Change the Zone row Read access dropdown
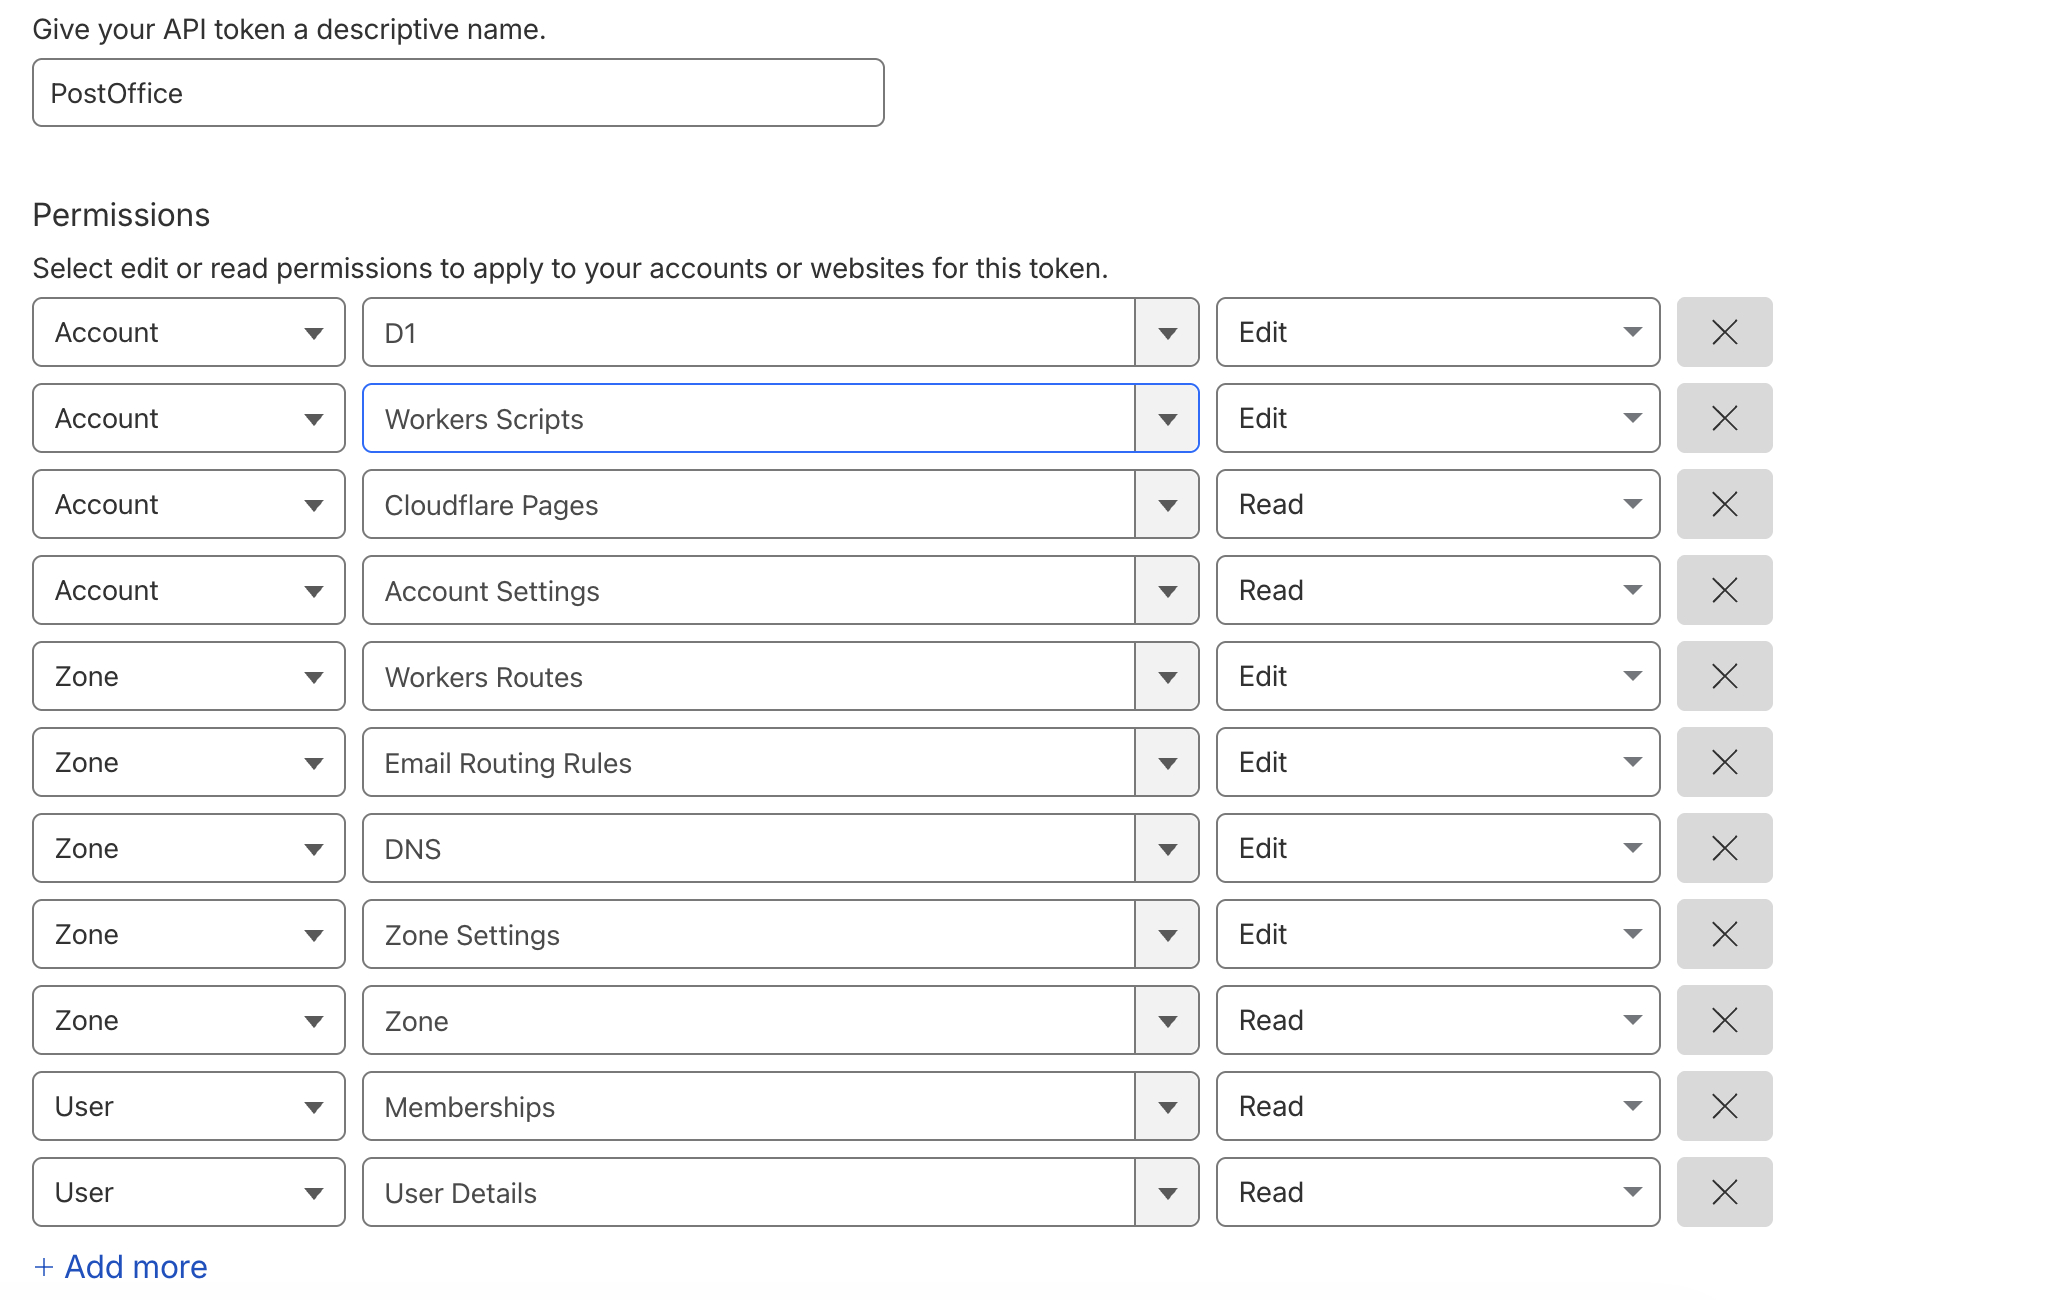This screenshot has height=1300, width=2068. coord(1437,1020)
